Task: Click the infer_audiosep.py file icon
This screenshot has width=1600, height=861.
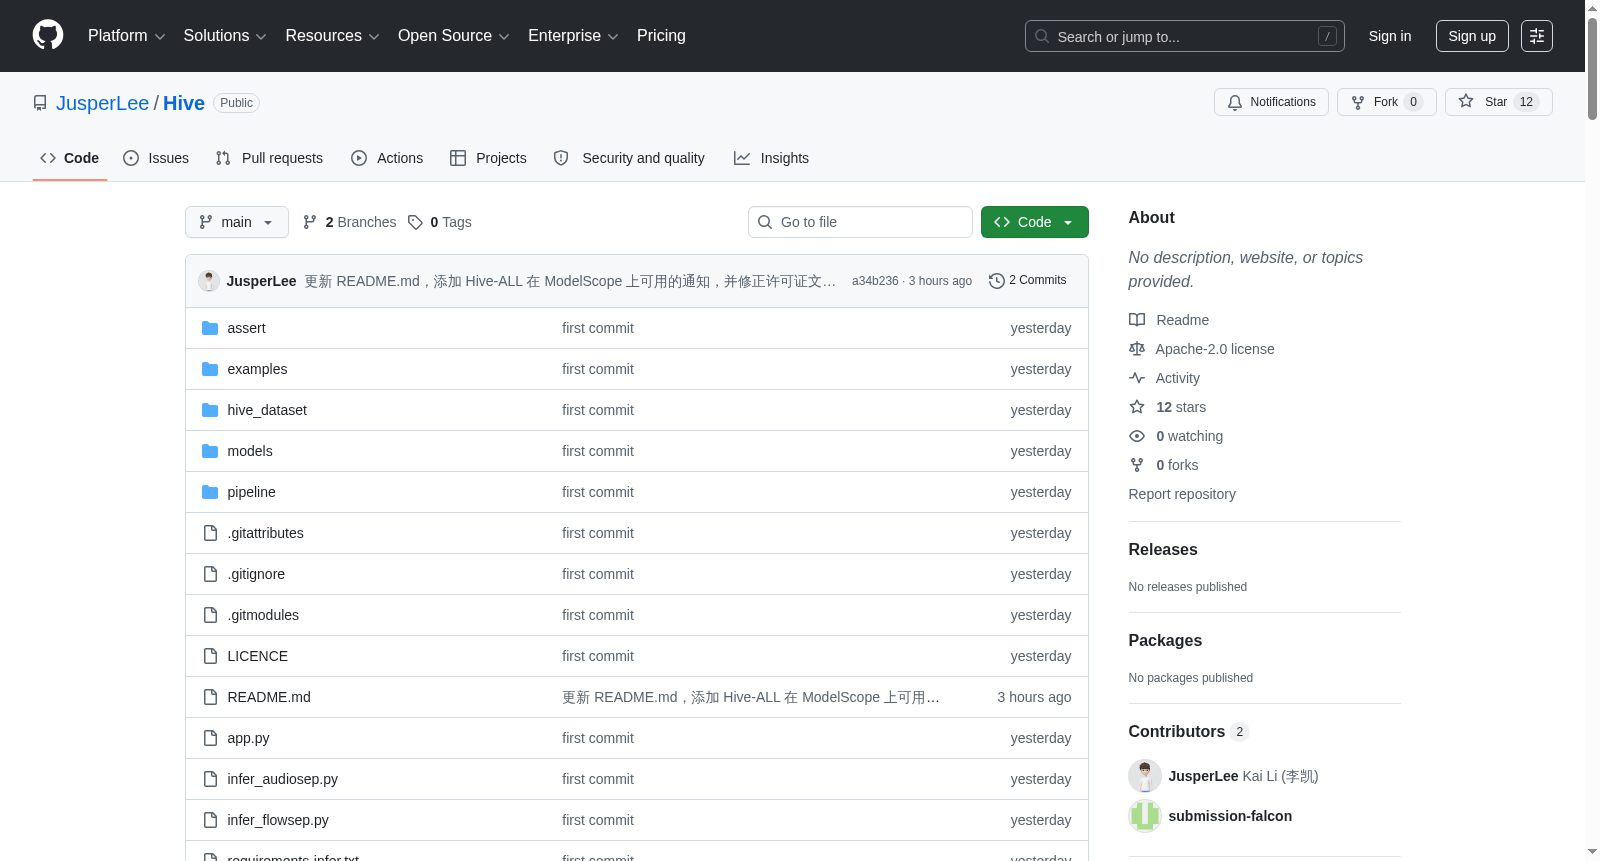Action: pos(210,779)
